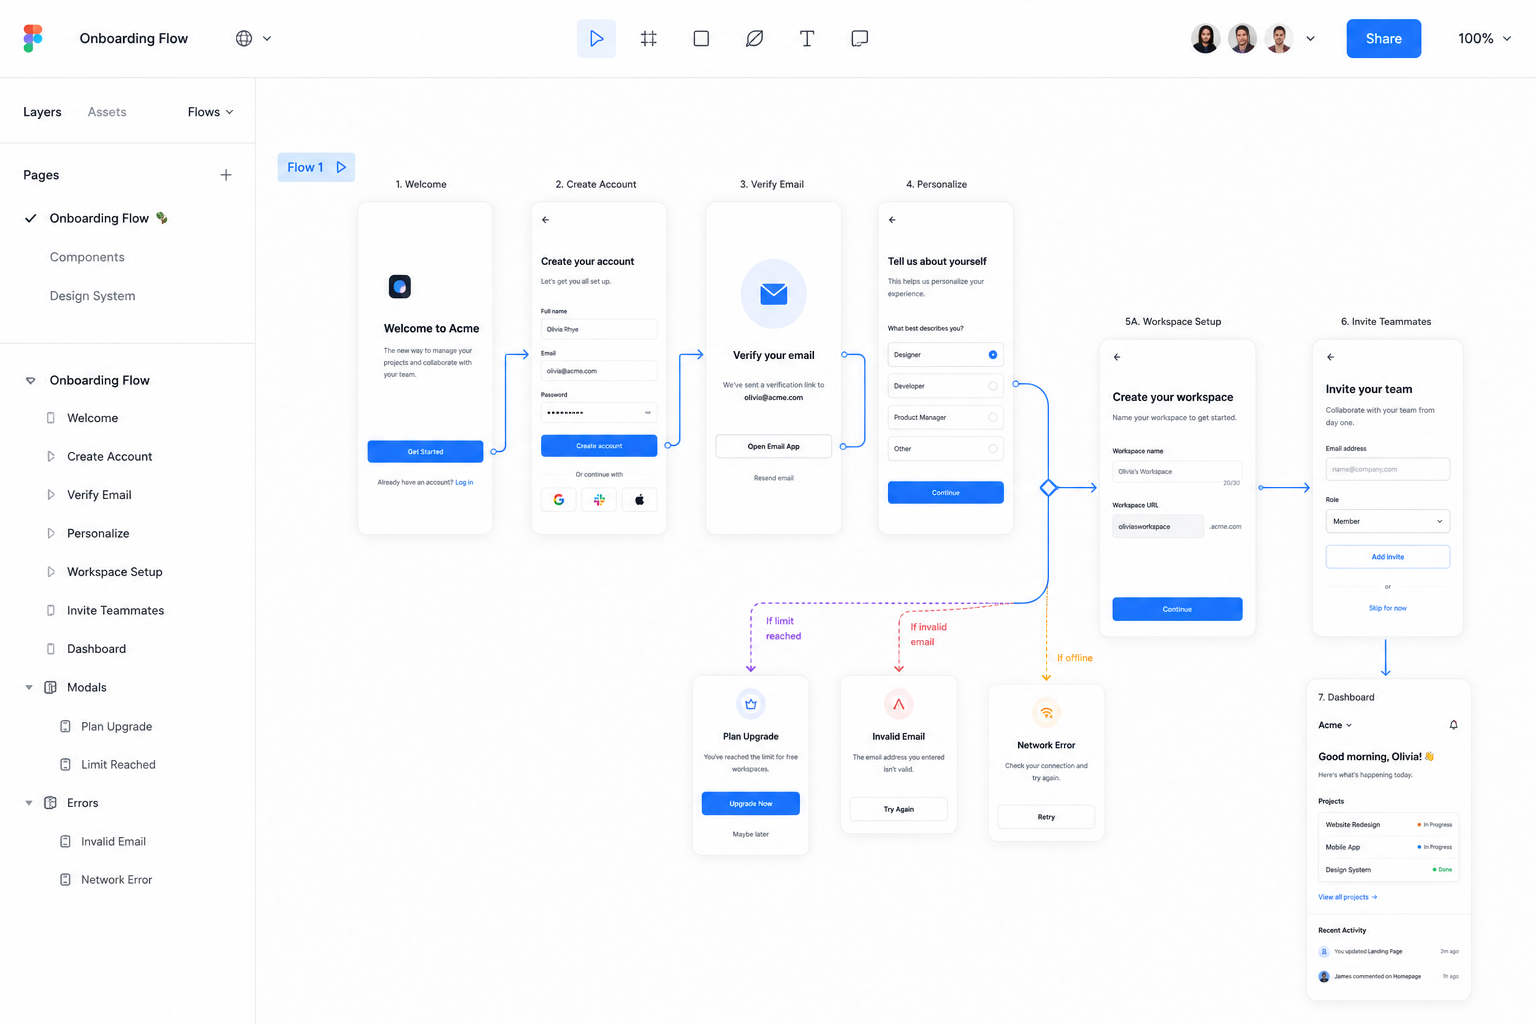
Task: Expand the Verify Email layer
Action: pos(51,495)
